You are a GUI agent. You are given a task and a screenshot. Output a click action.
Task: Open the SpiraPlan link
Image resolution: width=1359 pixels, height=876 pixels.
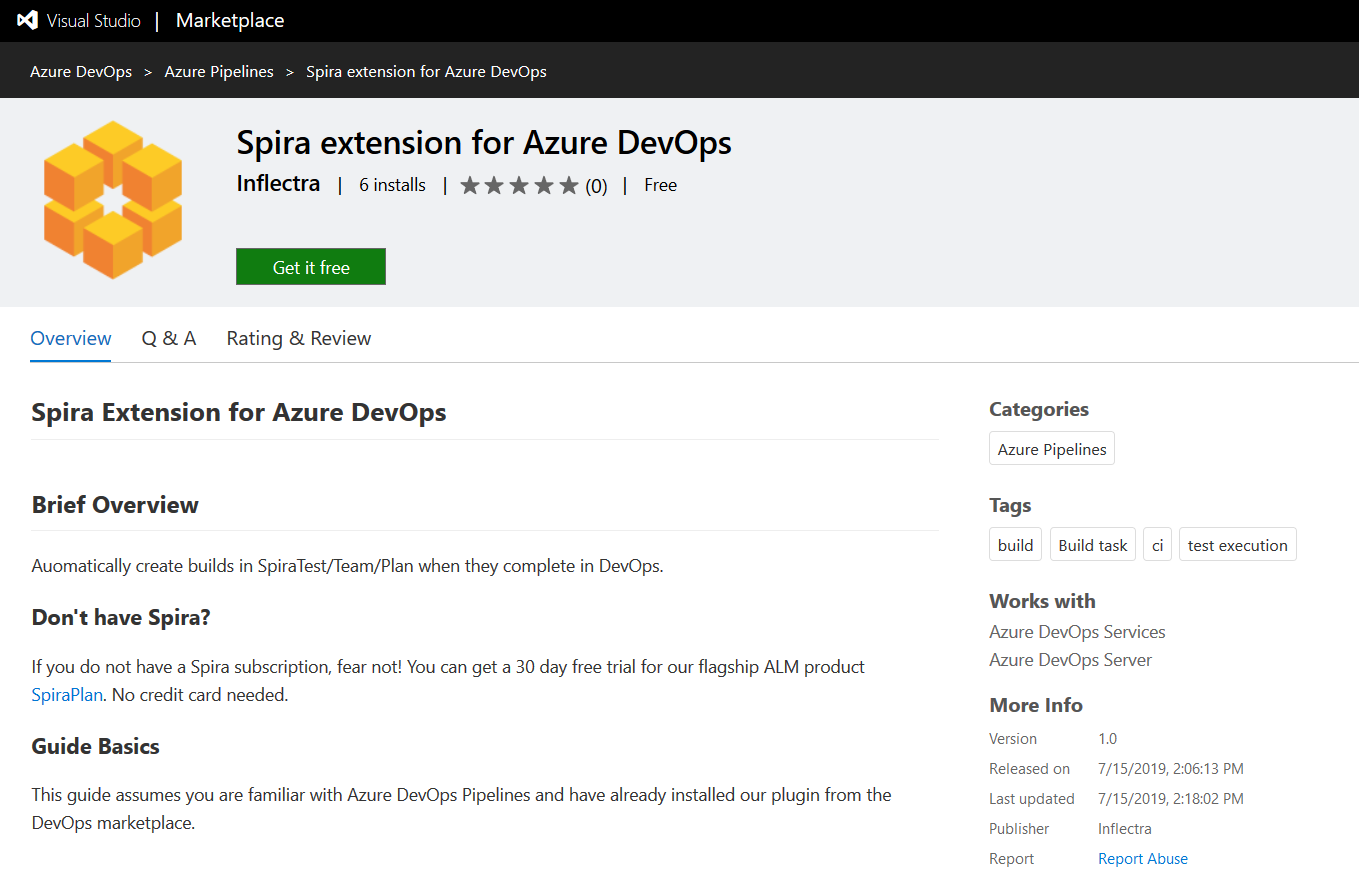tap(67, 694)
